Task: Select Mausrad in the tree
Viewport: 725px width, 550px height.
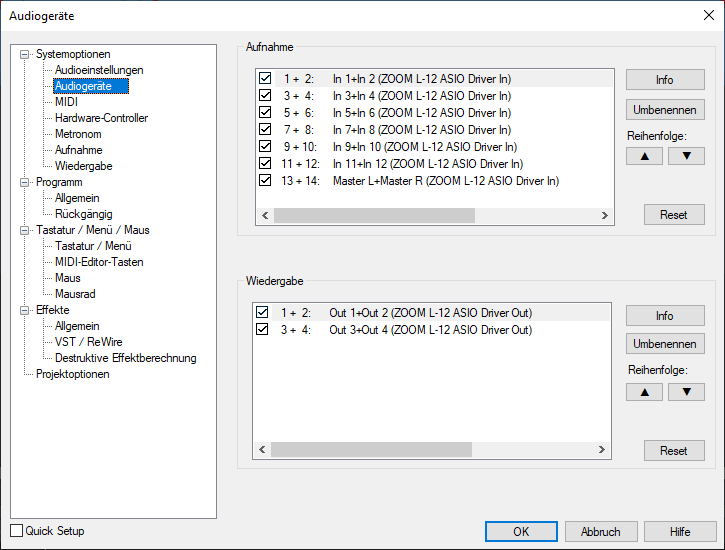Action: [75, 294]
